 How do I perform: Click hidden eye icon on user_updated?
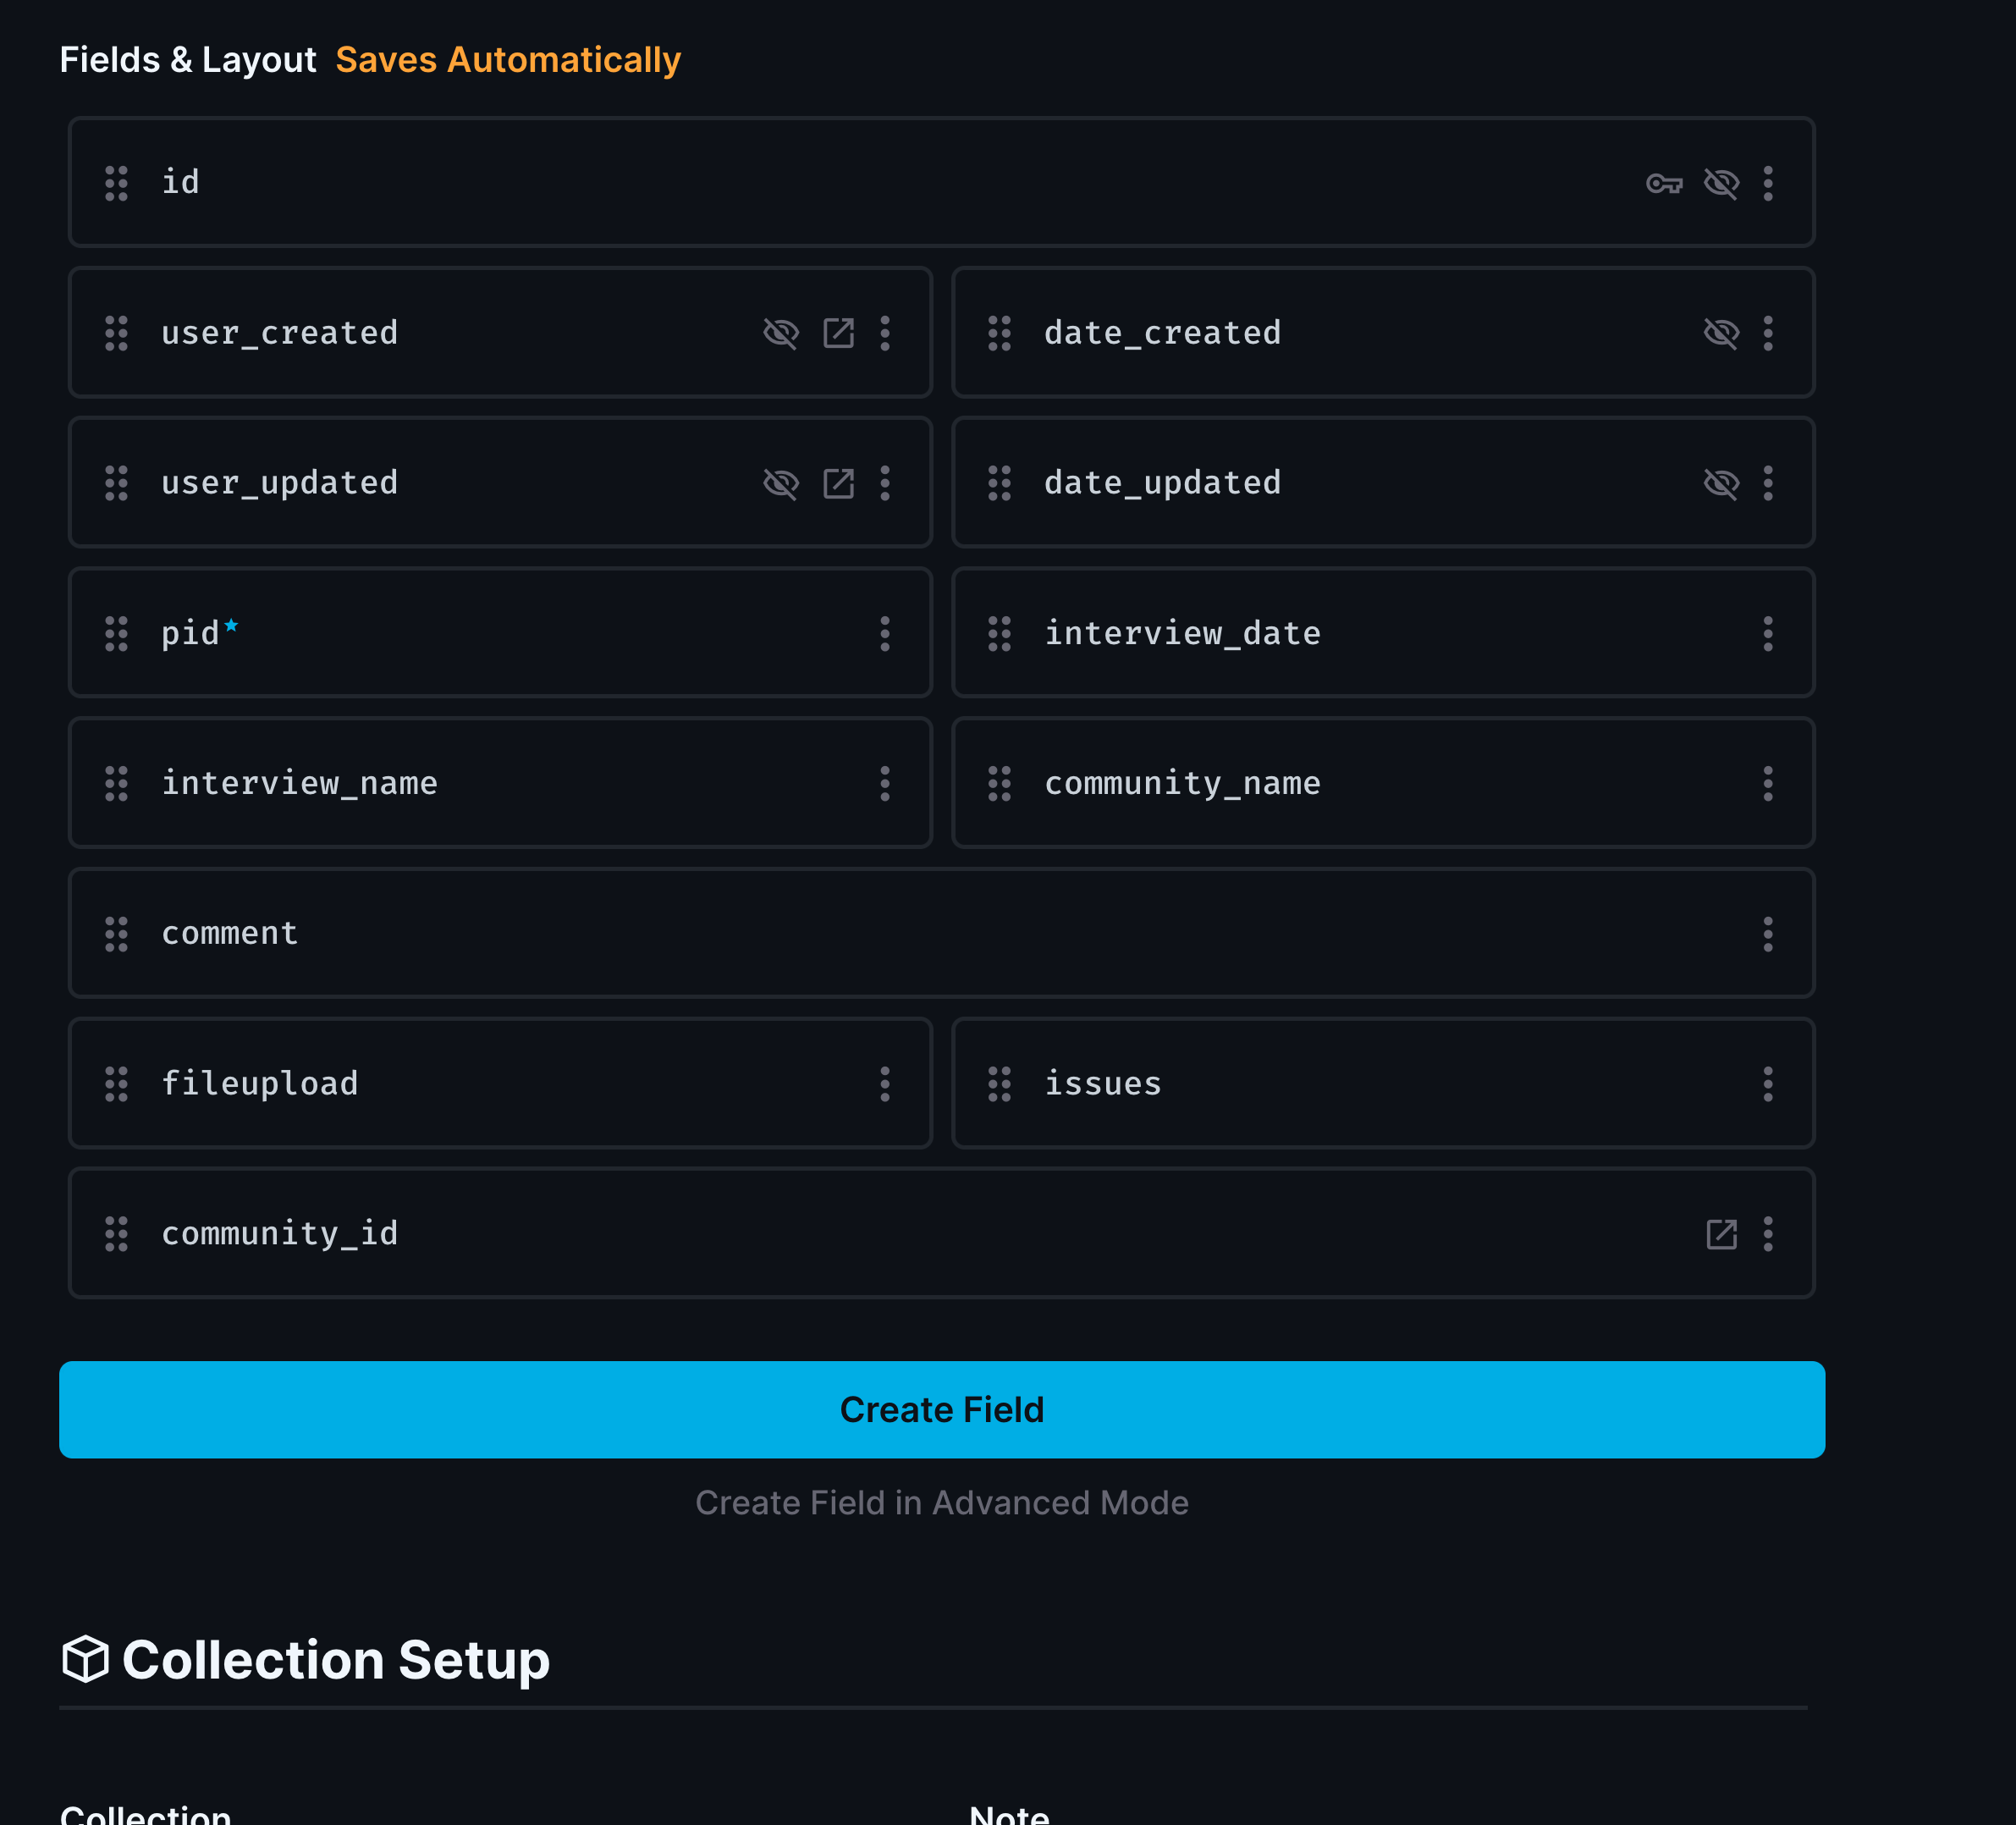click(x=781, y=483)
